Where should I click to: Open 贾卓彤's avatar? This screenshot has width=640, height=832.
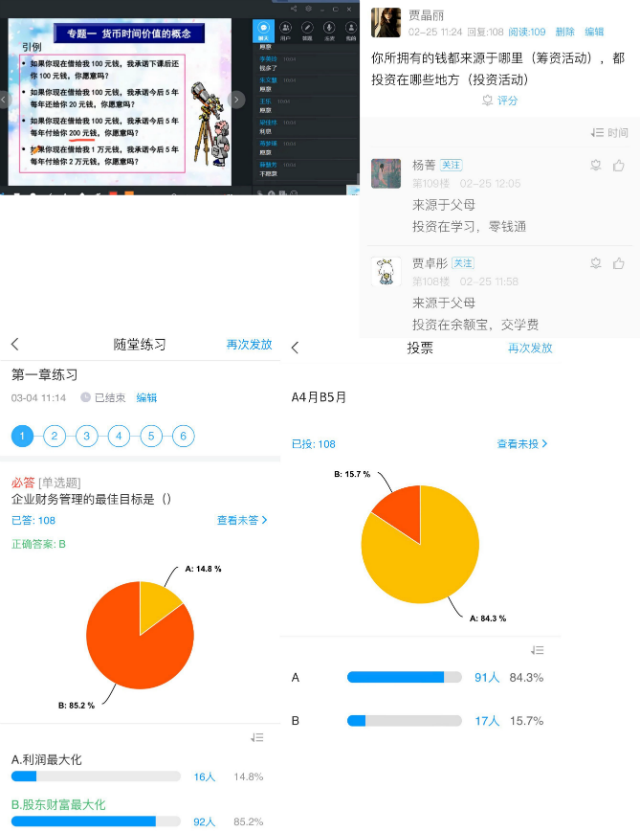pos(386,271)
